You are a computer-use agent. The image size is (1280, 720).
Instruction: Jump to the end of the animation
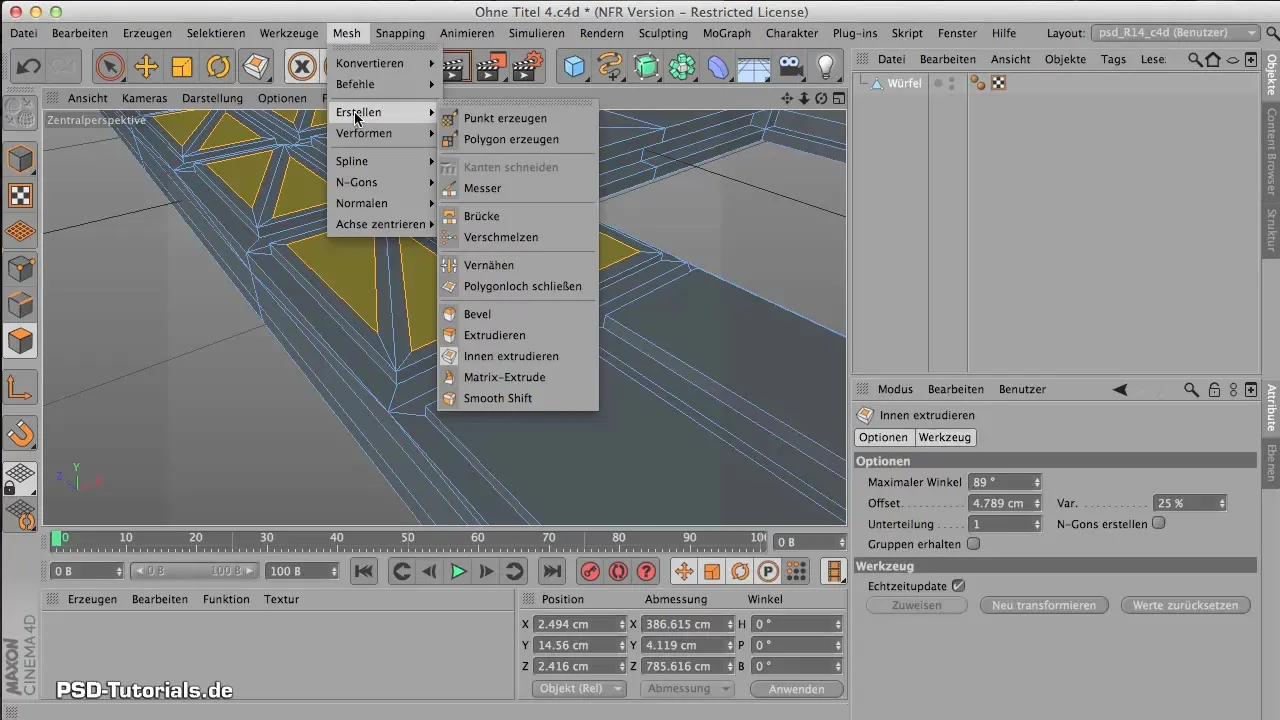pyautogui.click(x=551, y=571)
